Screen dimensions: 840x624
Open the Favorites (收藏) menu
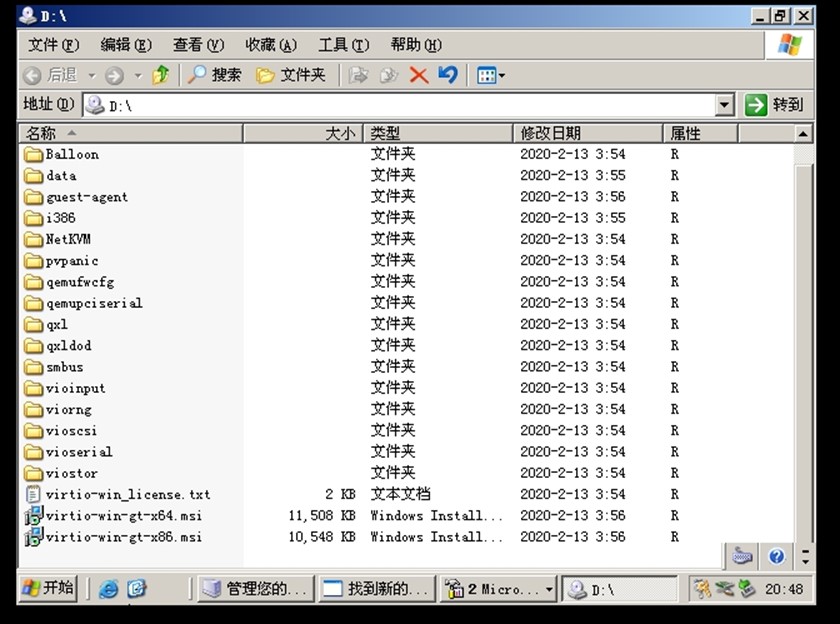271,45
